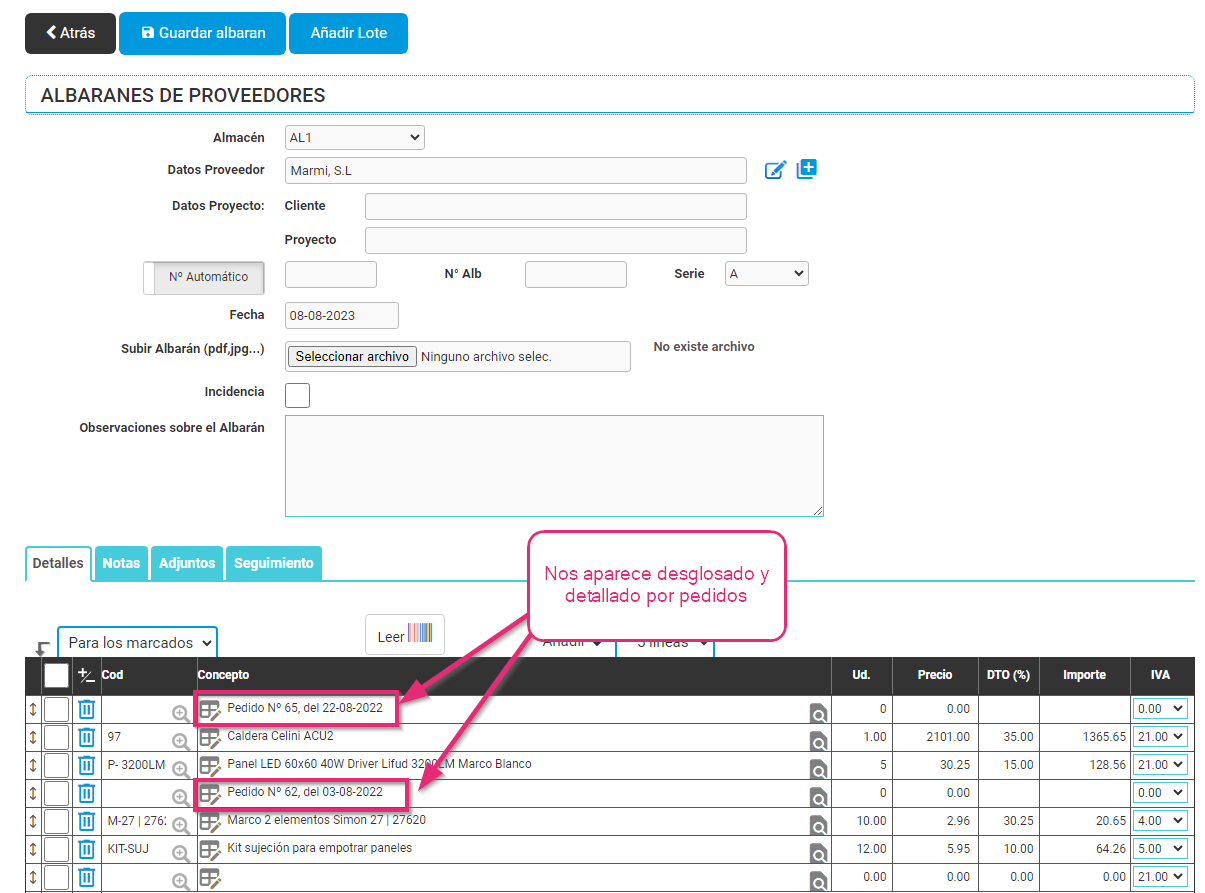Open the Almacén AL1 dropdown

(354, 137)
